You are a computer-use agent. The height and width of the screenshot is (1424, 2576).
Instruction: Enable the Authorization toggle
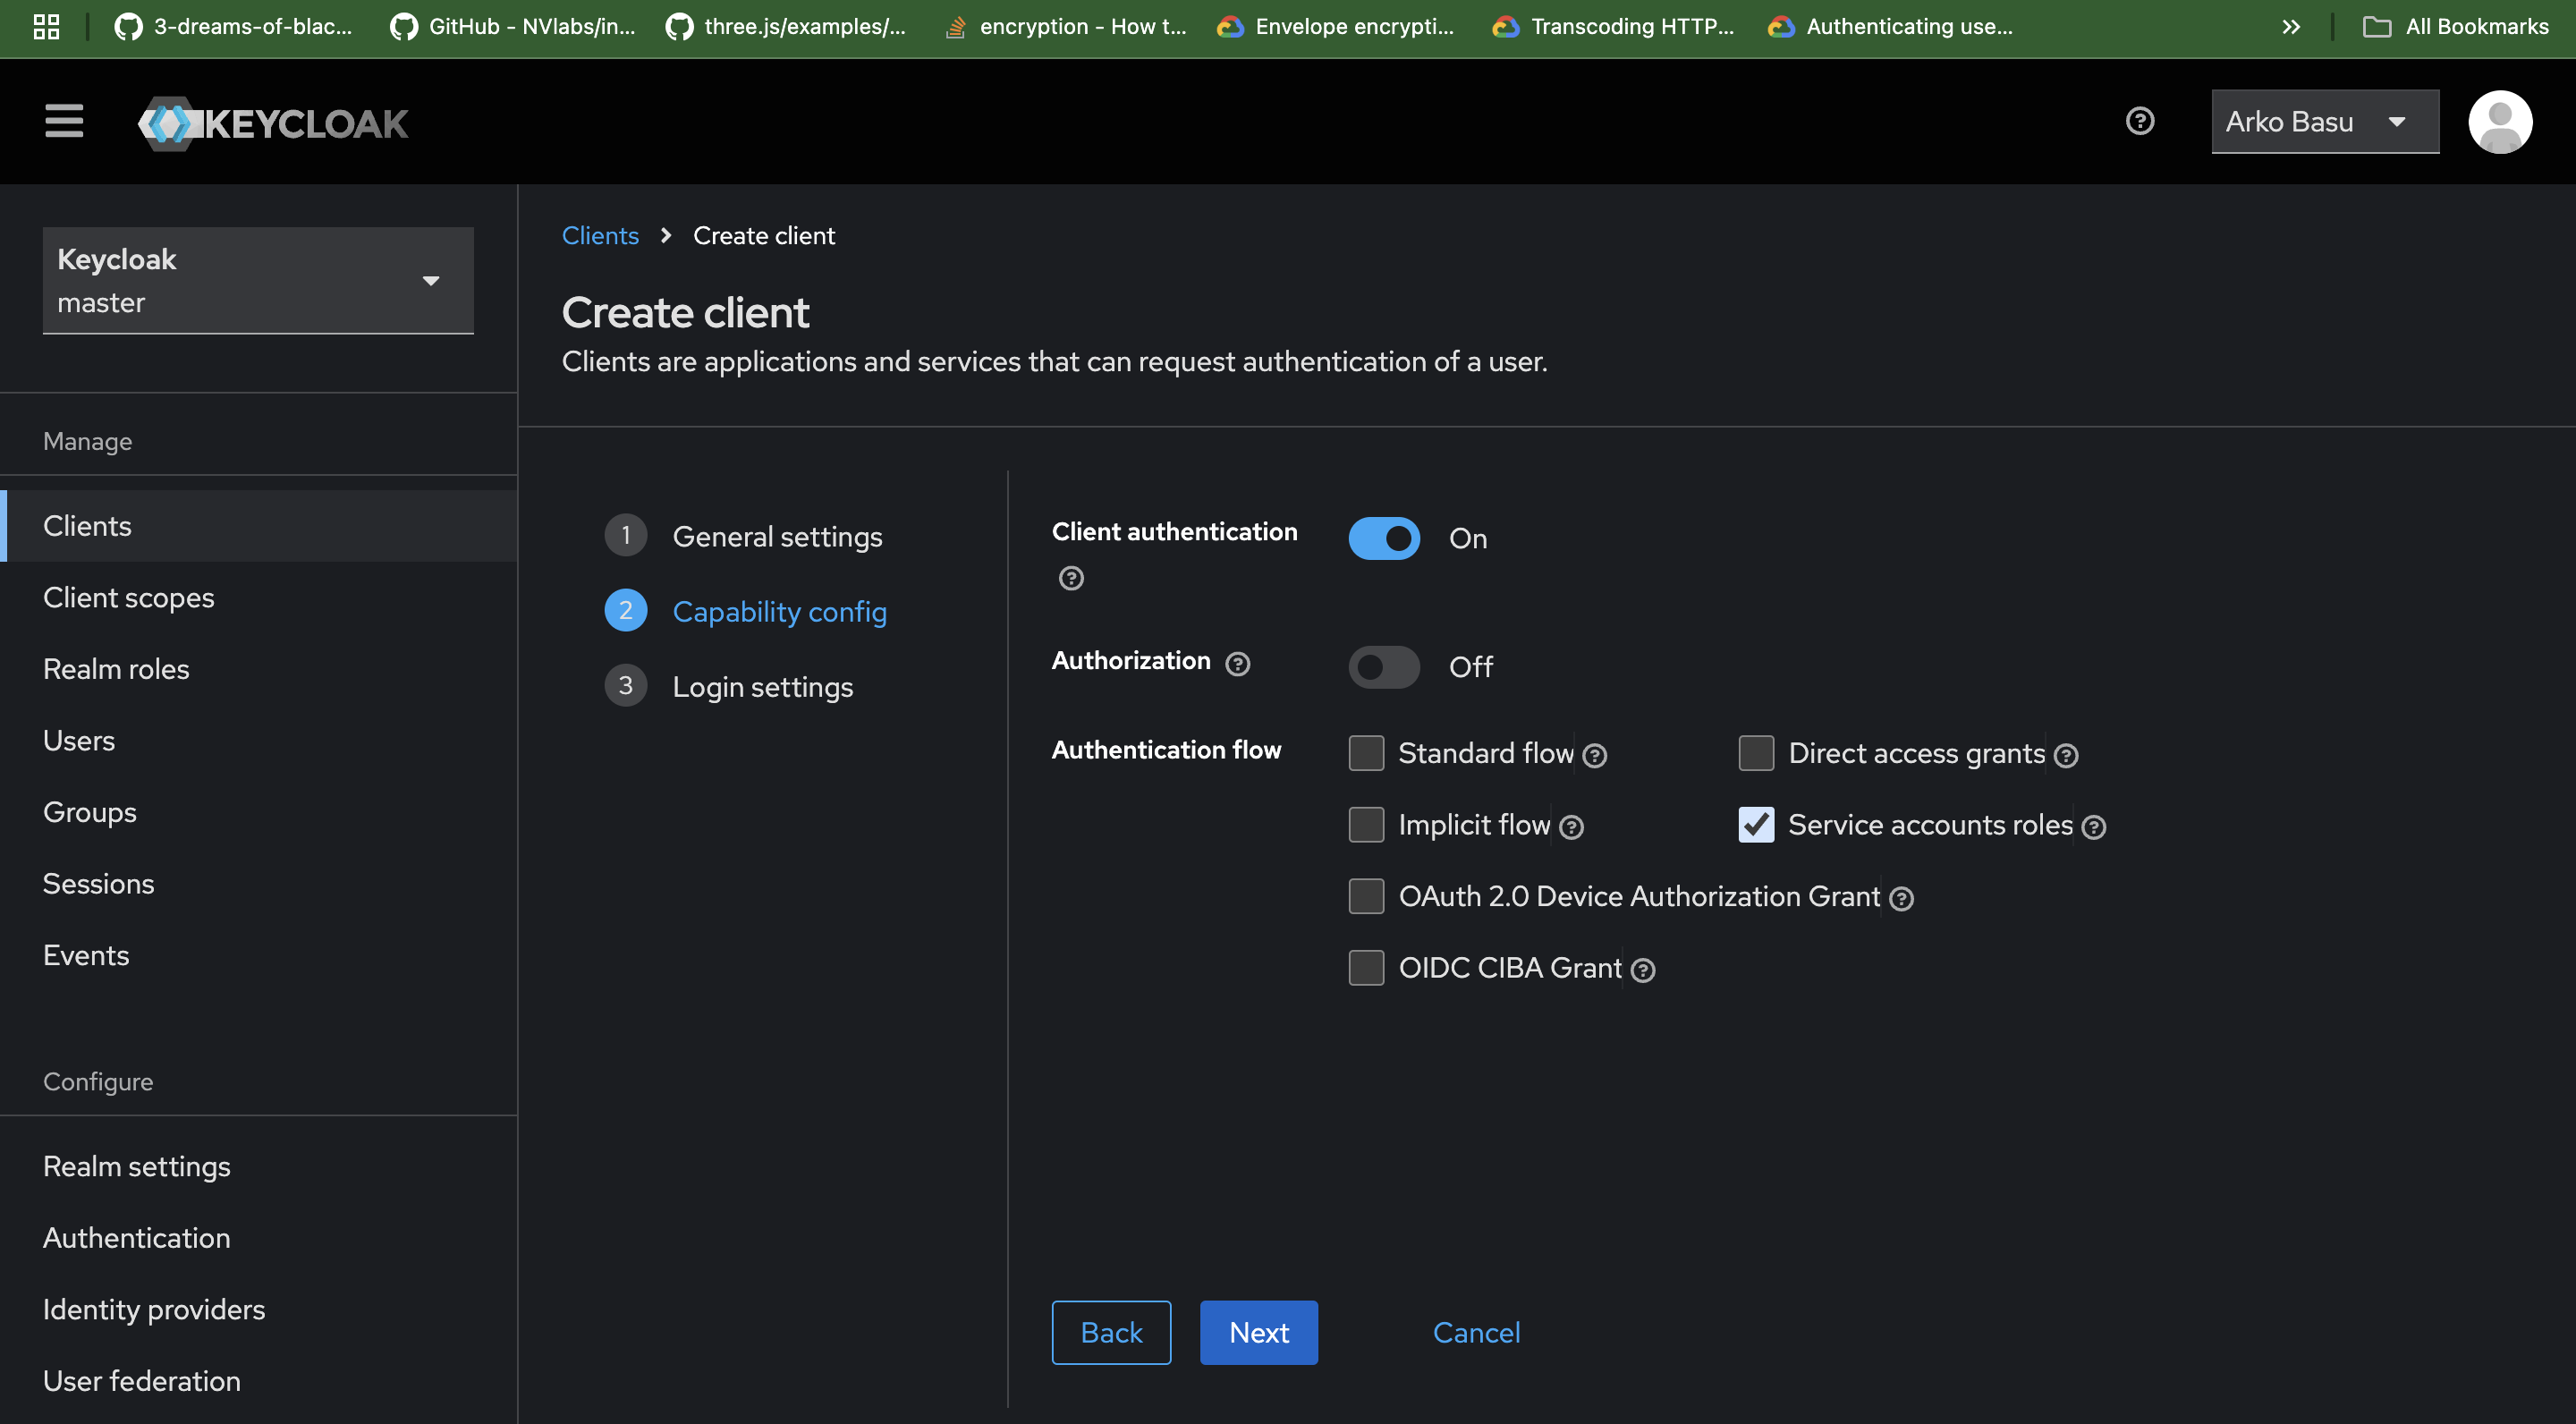tap(1383, 667)
